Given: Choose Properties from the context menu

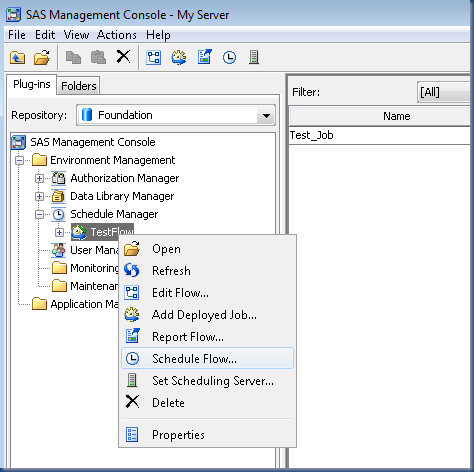Looking at the screenshot, I should 207,435.
